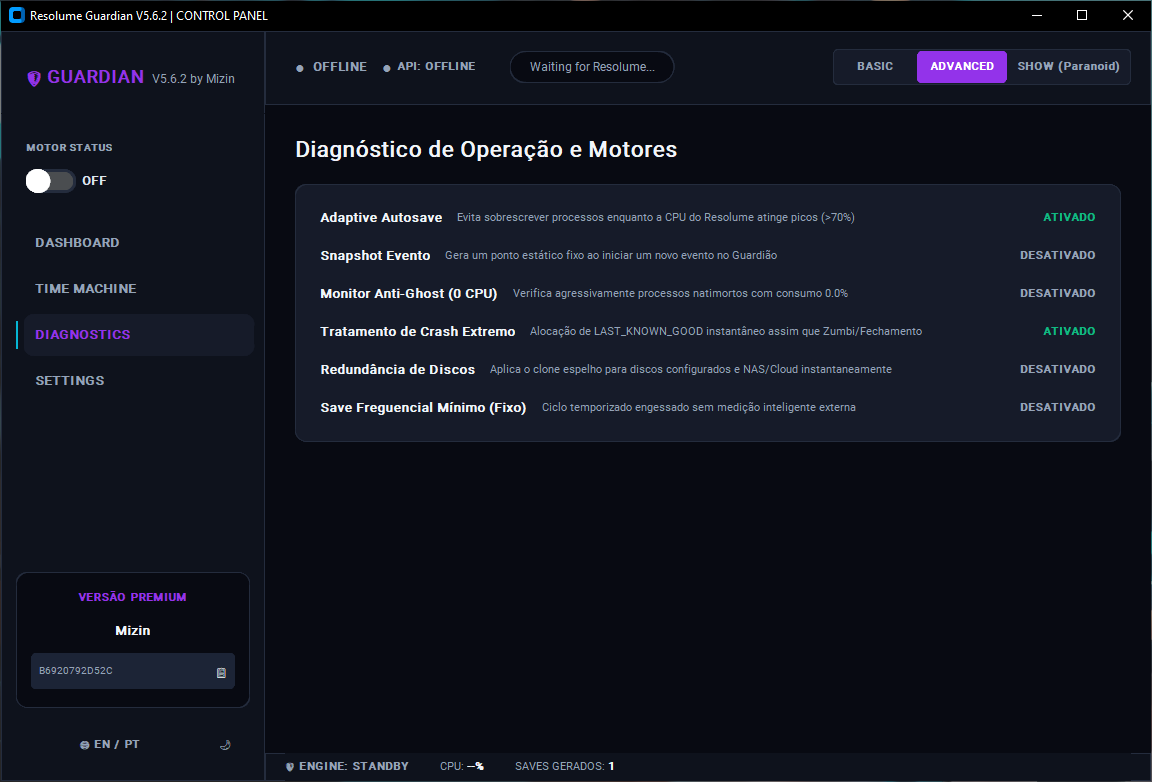Click the Monitor Anti-Ghost description text
Screen dimensions: 1152x782
coord(680,293)
